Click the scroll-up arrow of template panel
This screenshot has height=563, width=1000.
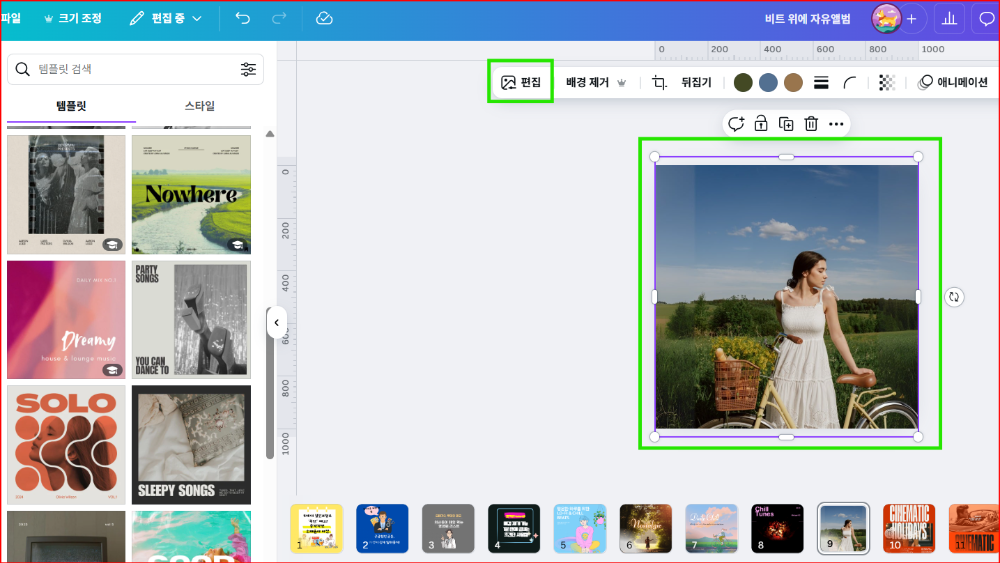[270, 134]
